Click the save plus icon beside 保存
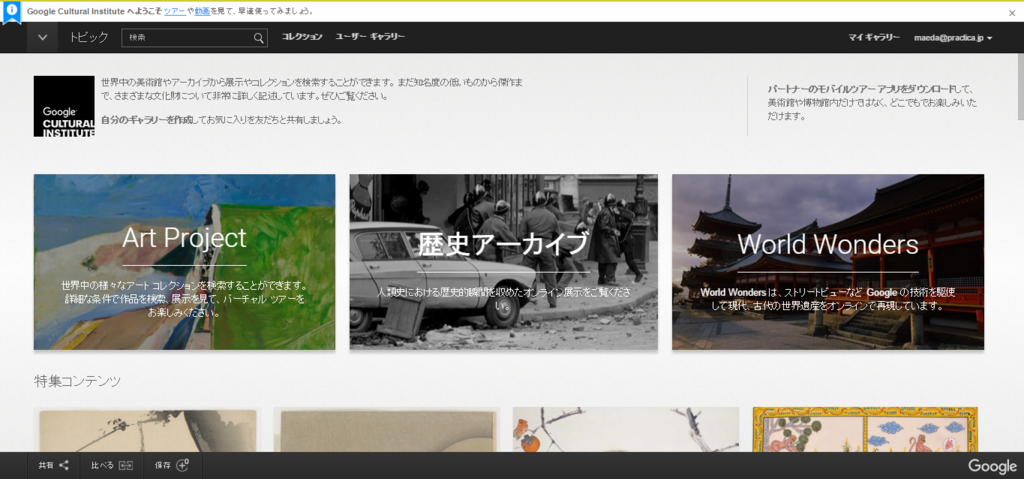 click(183, 465)
